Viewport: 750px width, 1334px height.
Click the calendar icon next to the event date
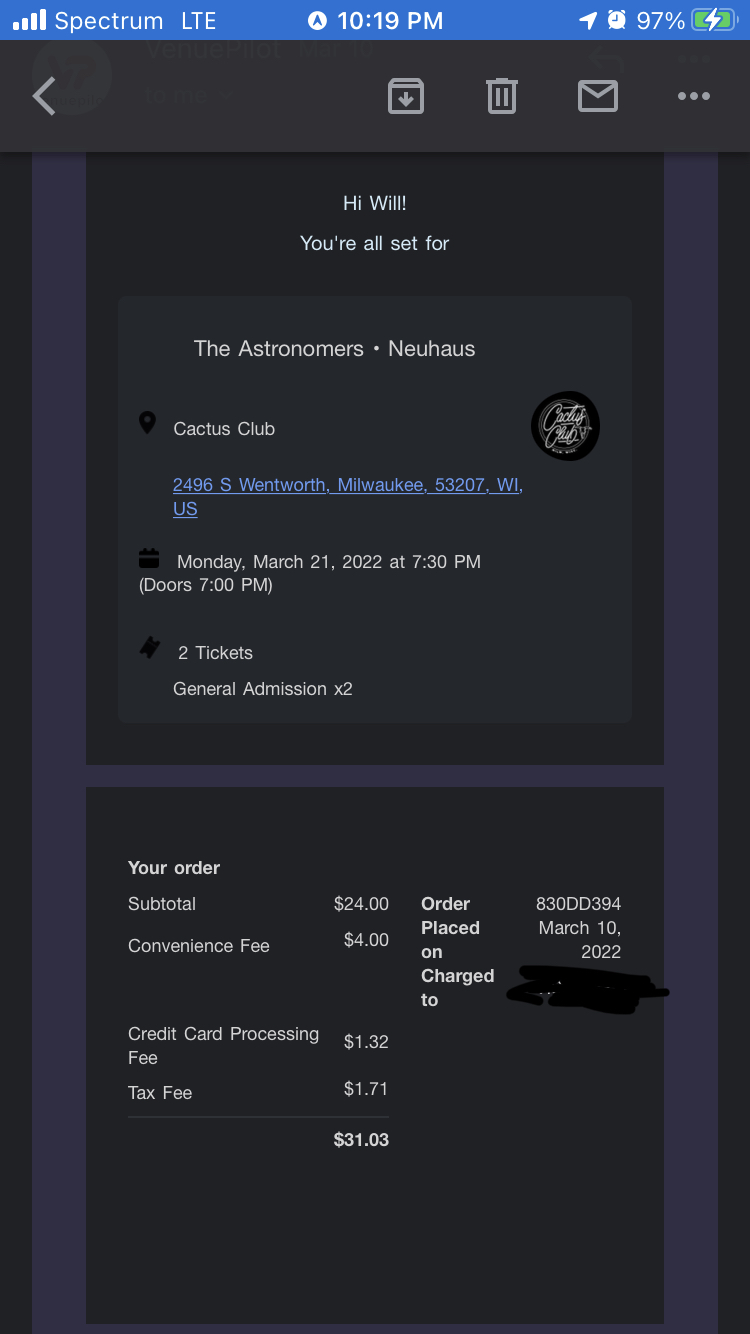(x=149, y=558)
